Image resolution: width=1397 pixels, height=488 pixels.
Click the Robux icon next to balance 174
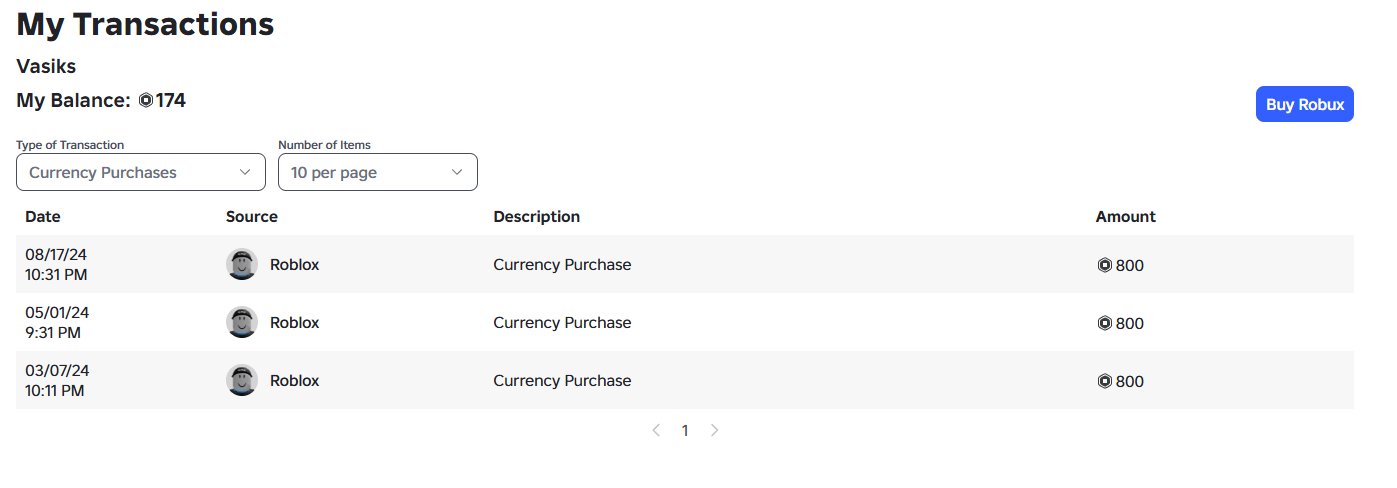pyautogui.click(x=146, y=101)
